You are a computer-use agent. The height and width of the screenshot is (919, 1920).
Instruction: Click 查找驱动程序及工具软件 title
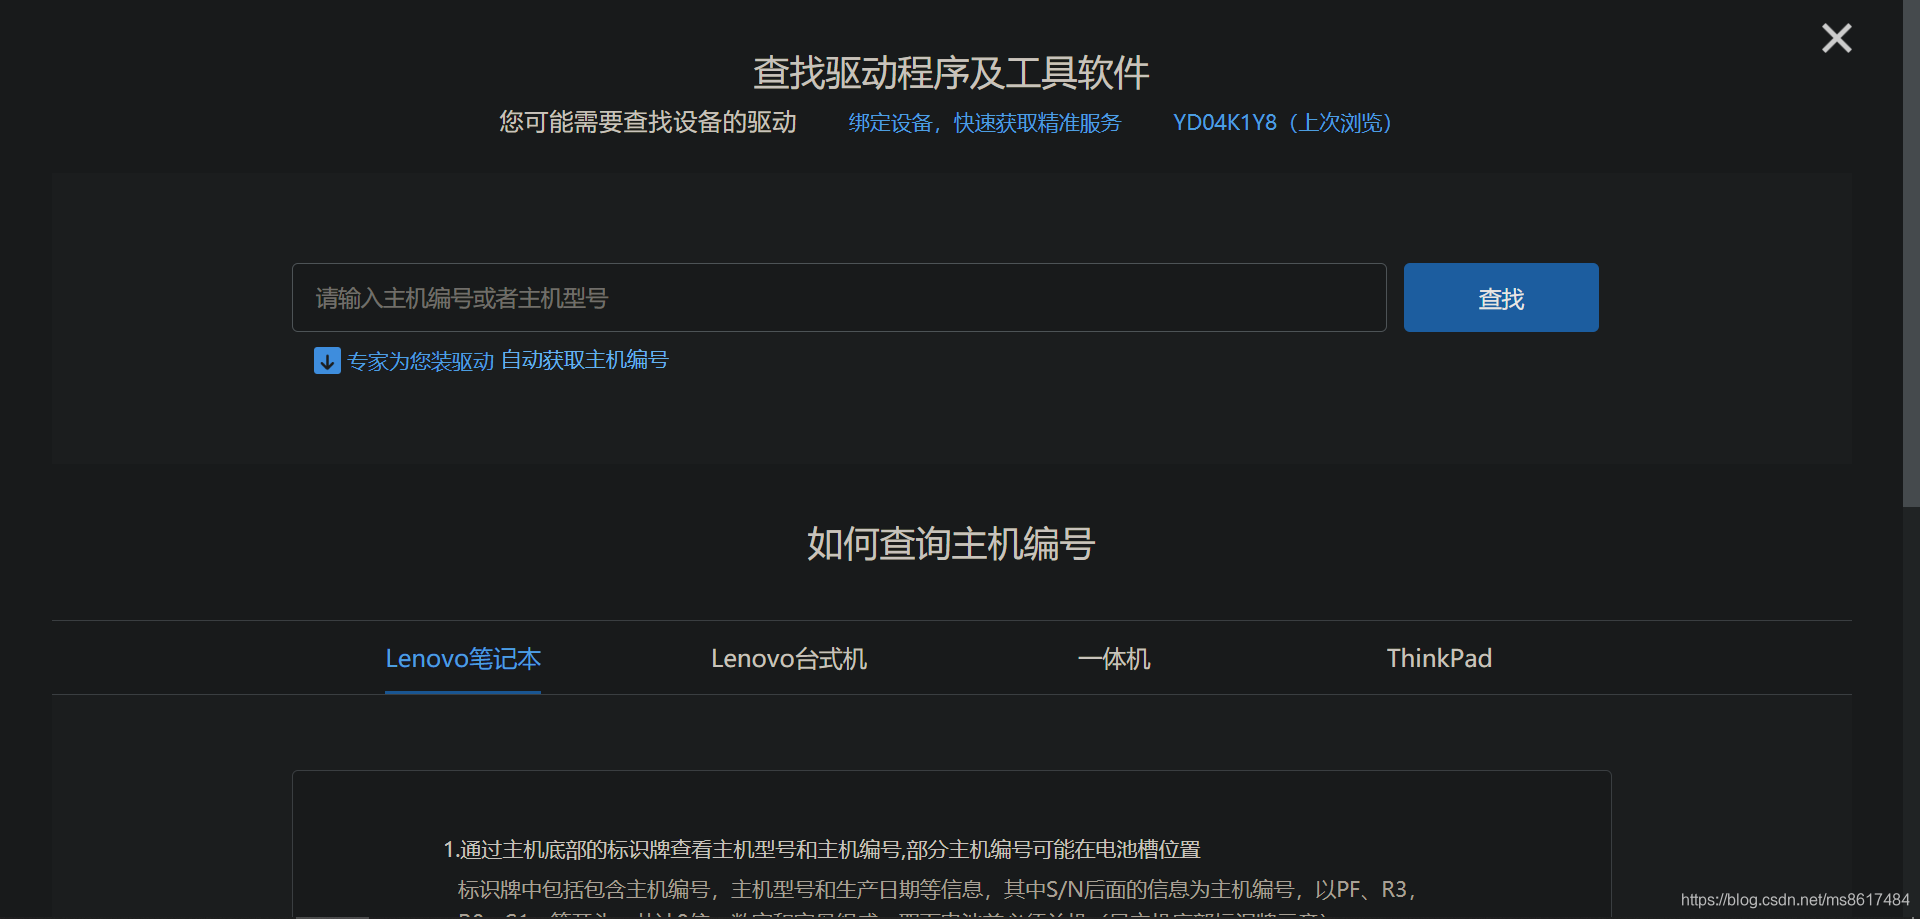tap(951, 73)
